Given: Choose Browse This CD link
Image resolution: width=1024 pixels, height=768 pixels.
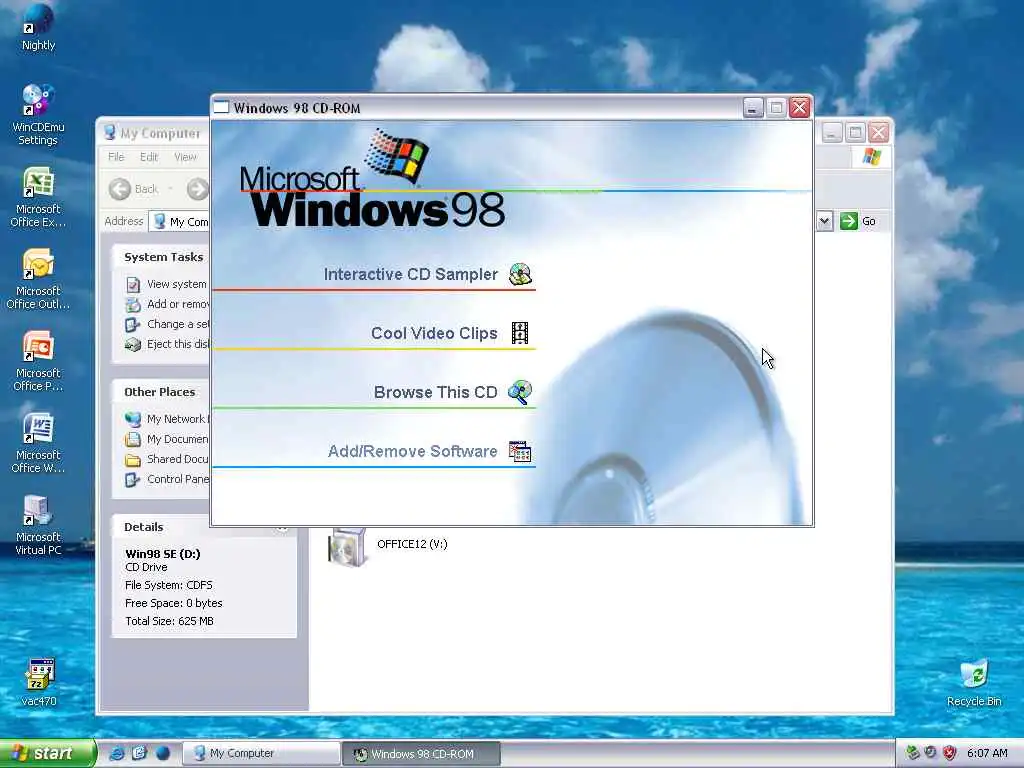Looking at the screenshot, I should (x=436, y=392).
